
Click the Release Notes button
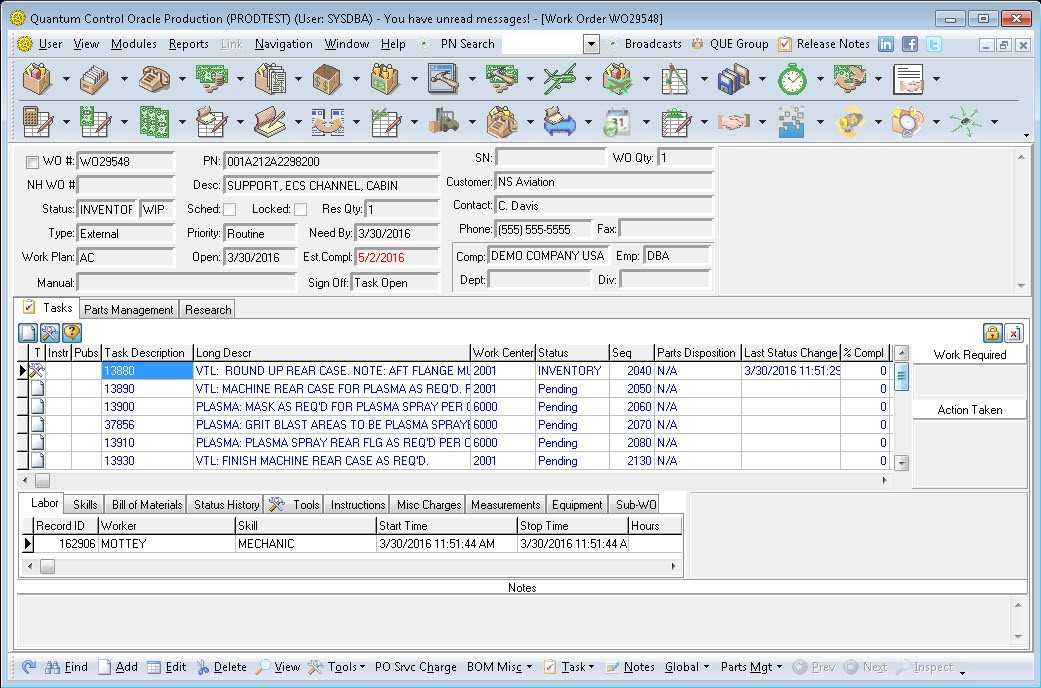830,43
